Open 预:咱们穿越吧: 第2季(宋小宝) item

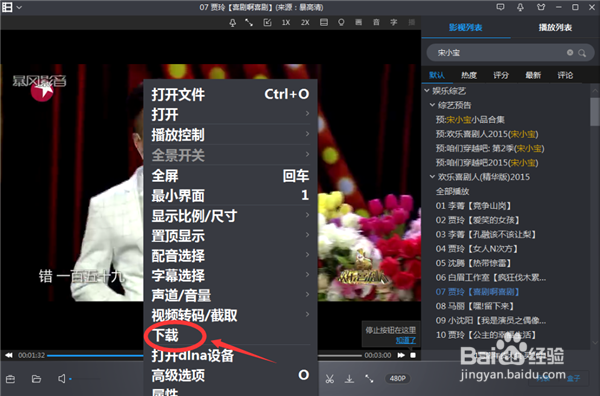[490, 148]
